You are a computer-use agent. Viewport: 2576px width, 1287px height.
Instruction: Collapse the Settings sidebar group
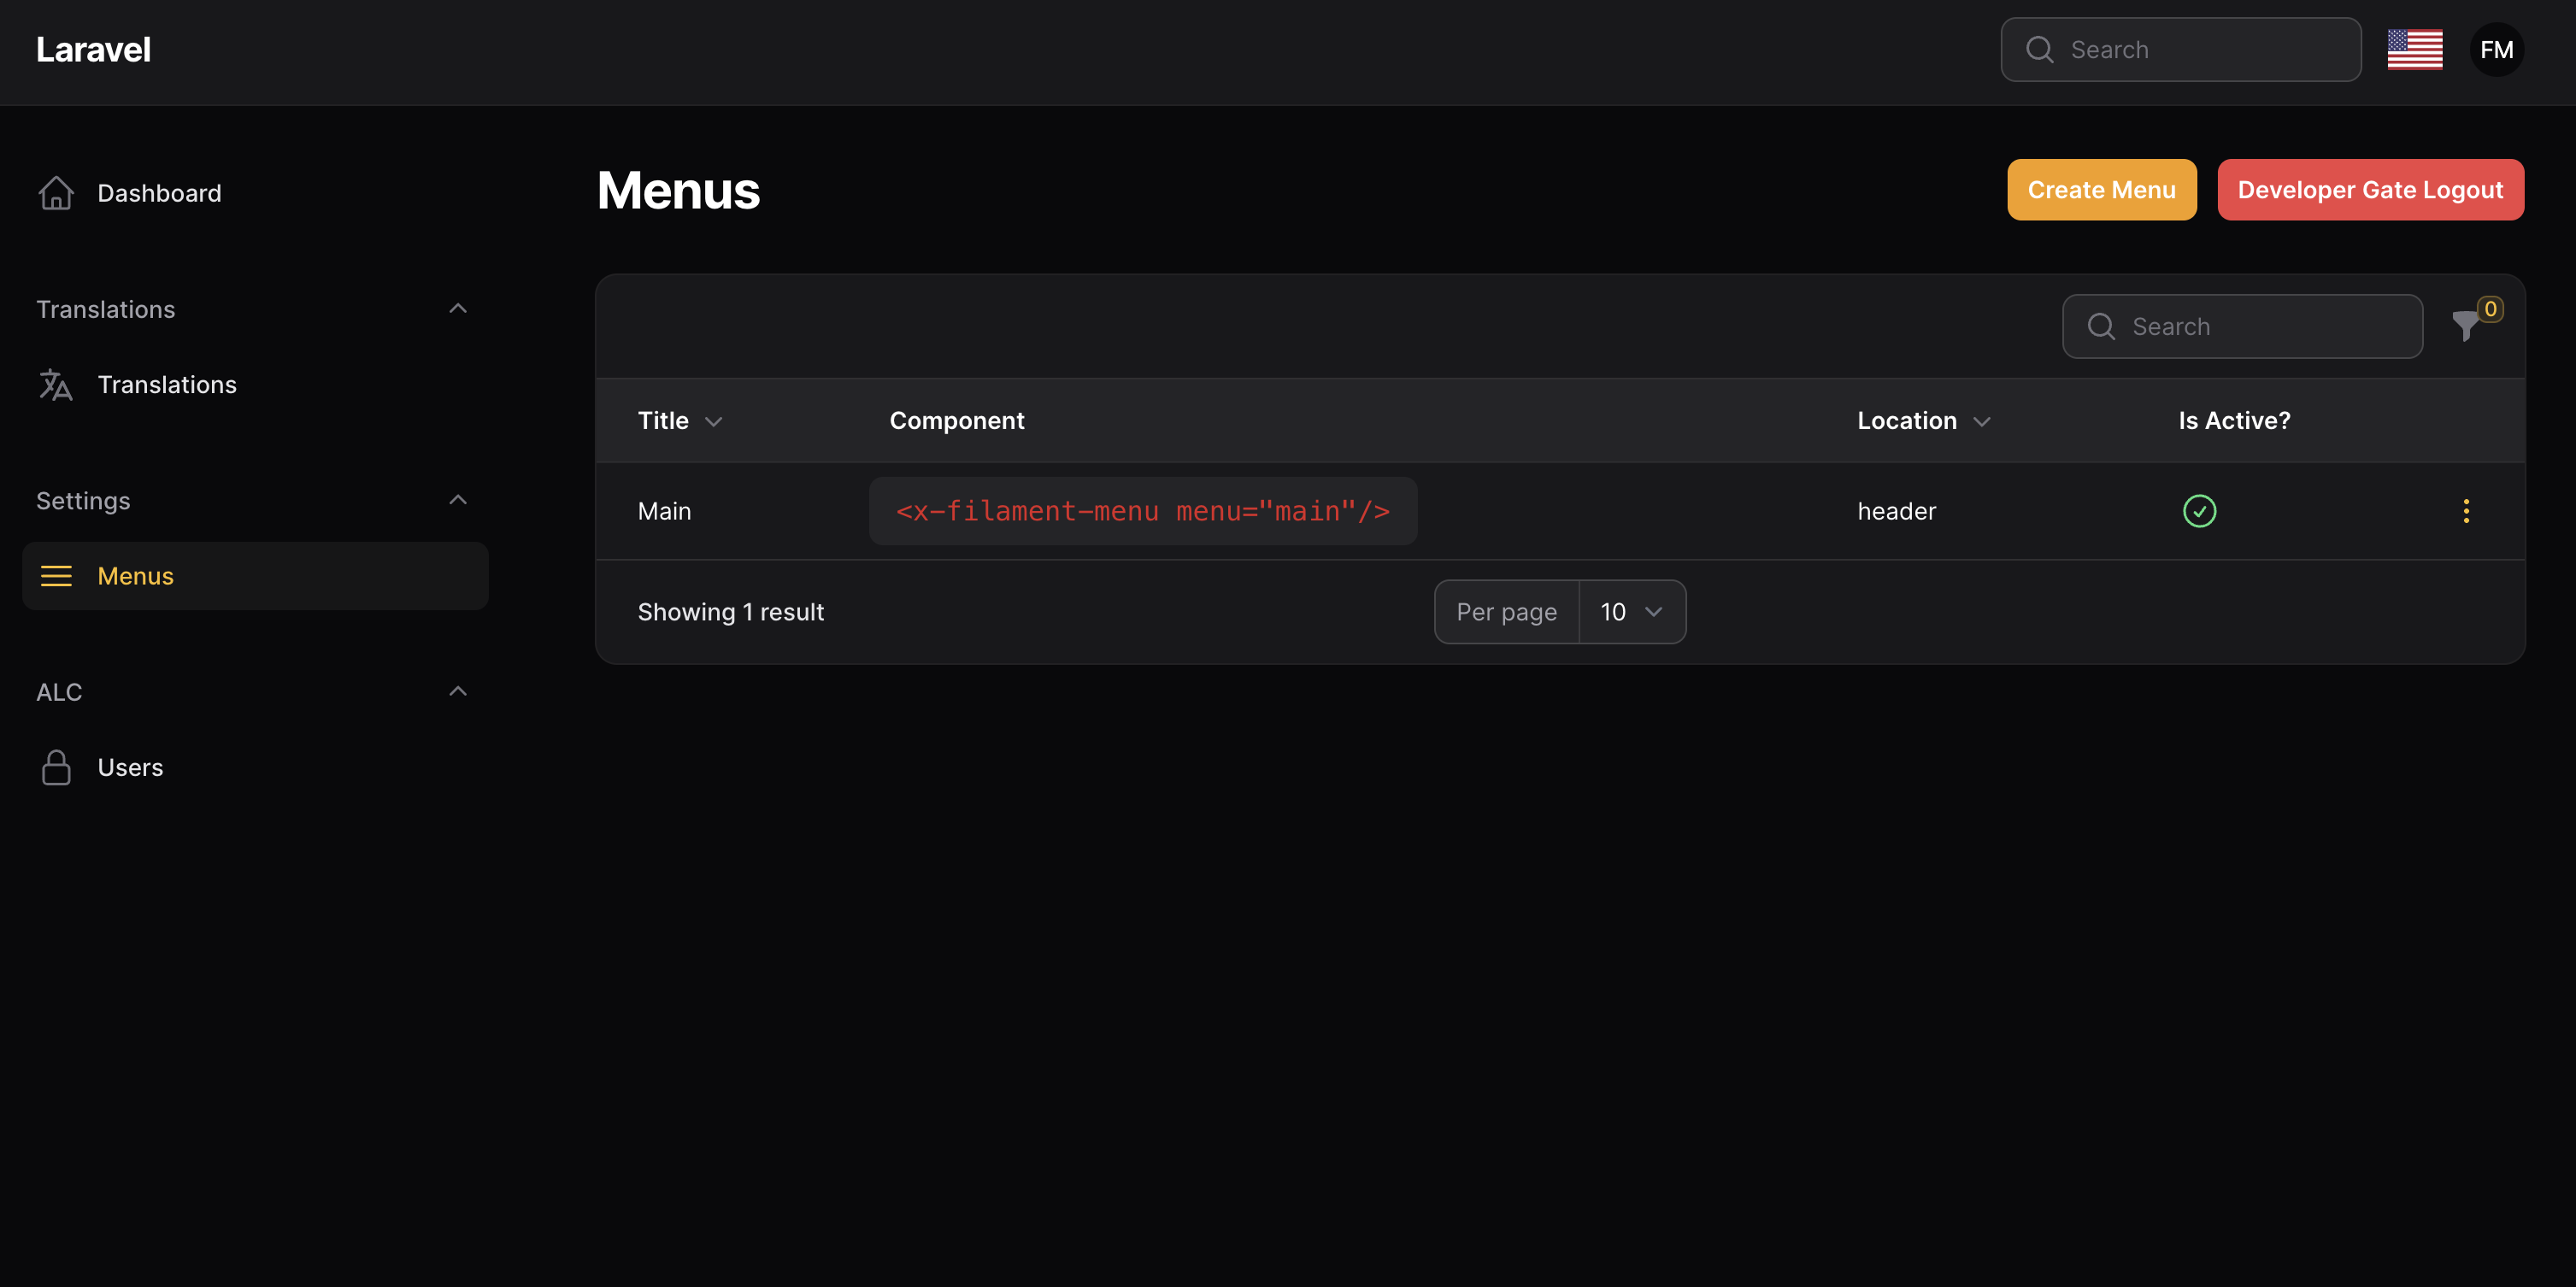458,500
